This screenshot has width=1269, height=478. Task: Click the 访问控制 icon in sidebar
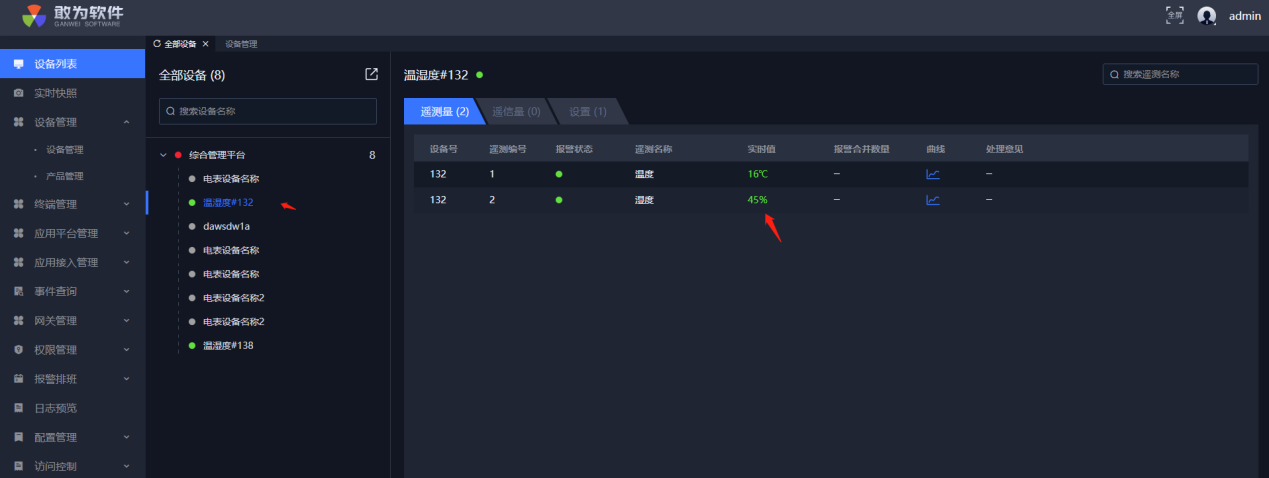click(18, 466)
